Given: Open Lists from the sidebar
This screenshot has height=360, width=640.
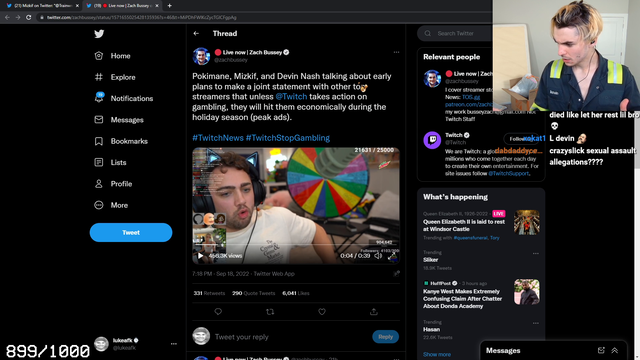Looking at the screenshot, I should [x=110, y=162].
